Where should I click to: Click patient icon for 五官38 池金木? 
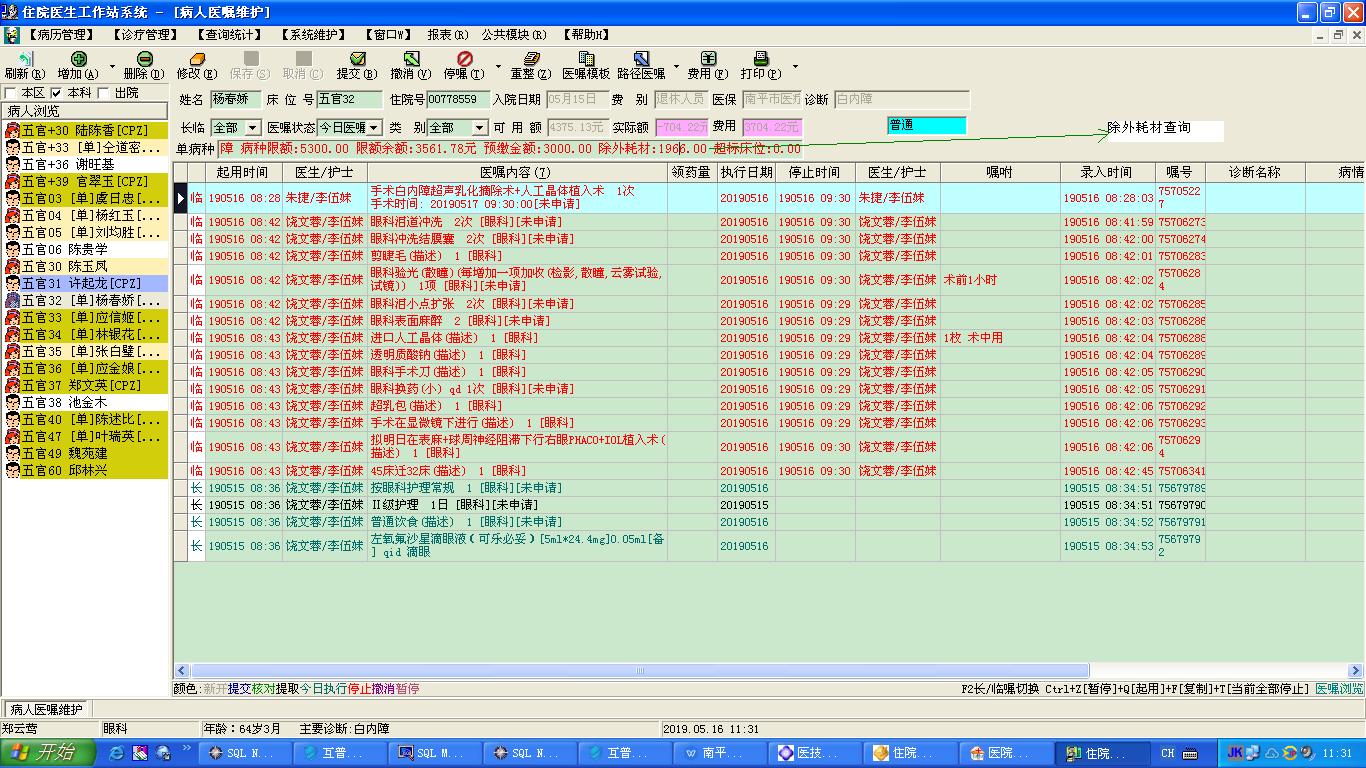tap(13, 402)
